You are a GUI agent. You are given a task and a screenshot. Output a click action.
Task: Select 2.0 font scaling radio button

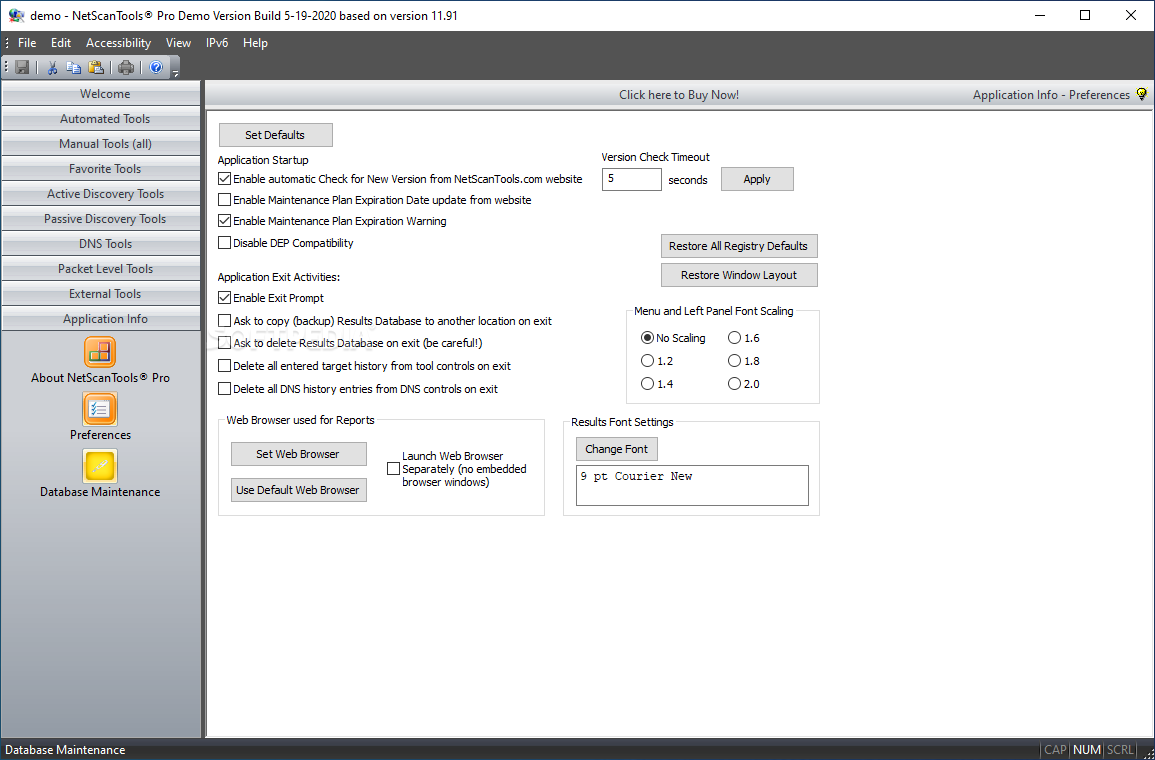coord(734,384)
